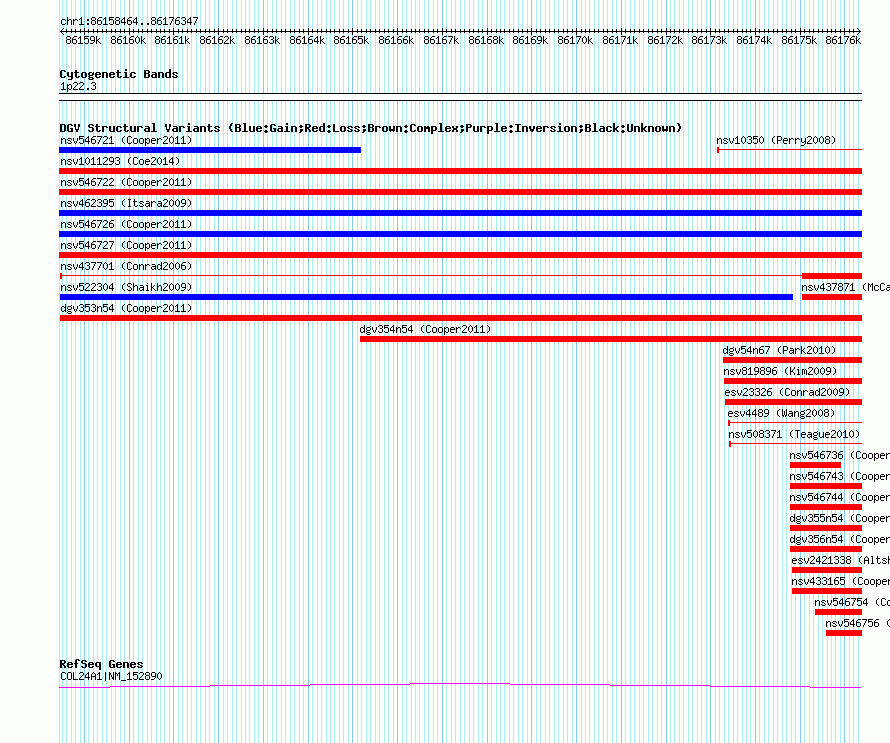Select the dgv353n54 (Cooper2011) label
The height and width of the screenshot is (743, 890).
[x=126, y=308]
